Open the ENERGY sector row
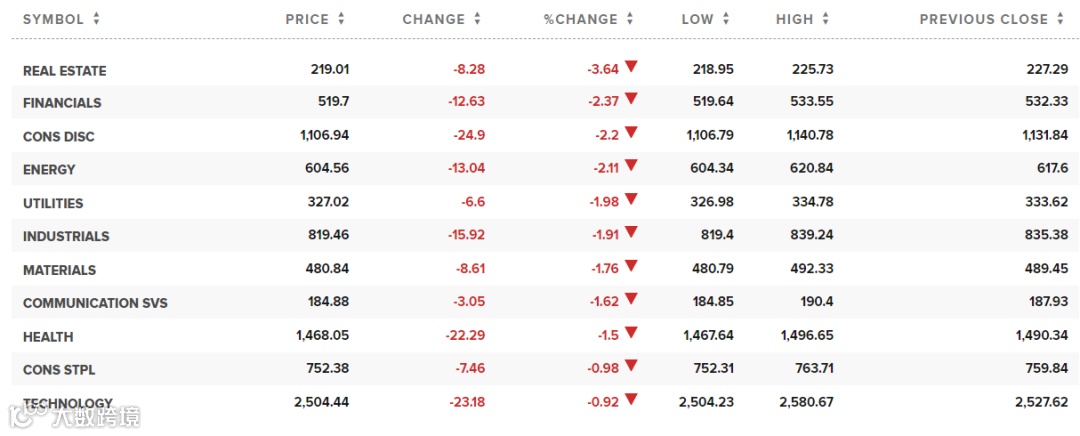The image size is (1080, 436). click(49, 170)
